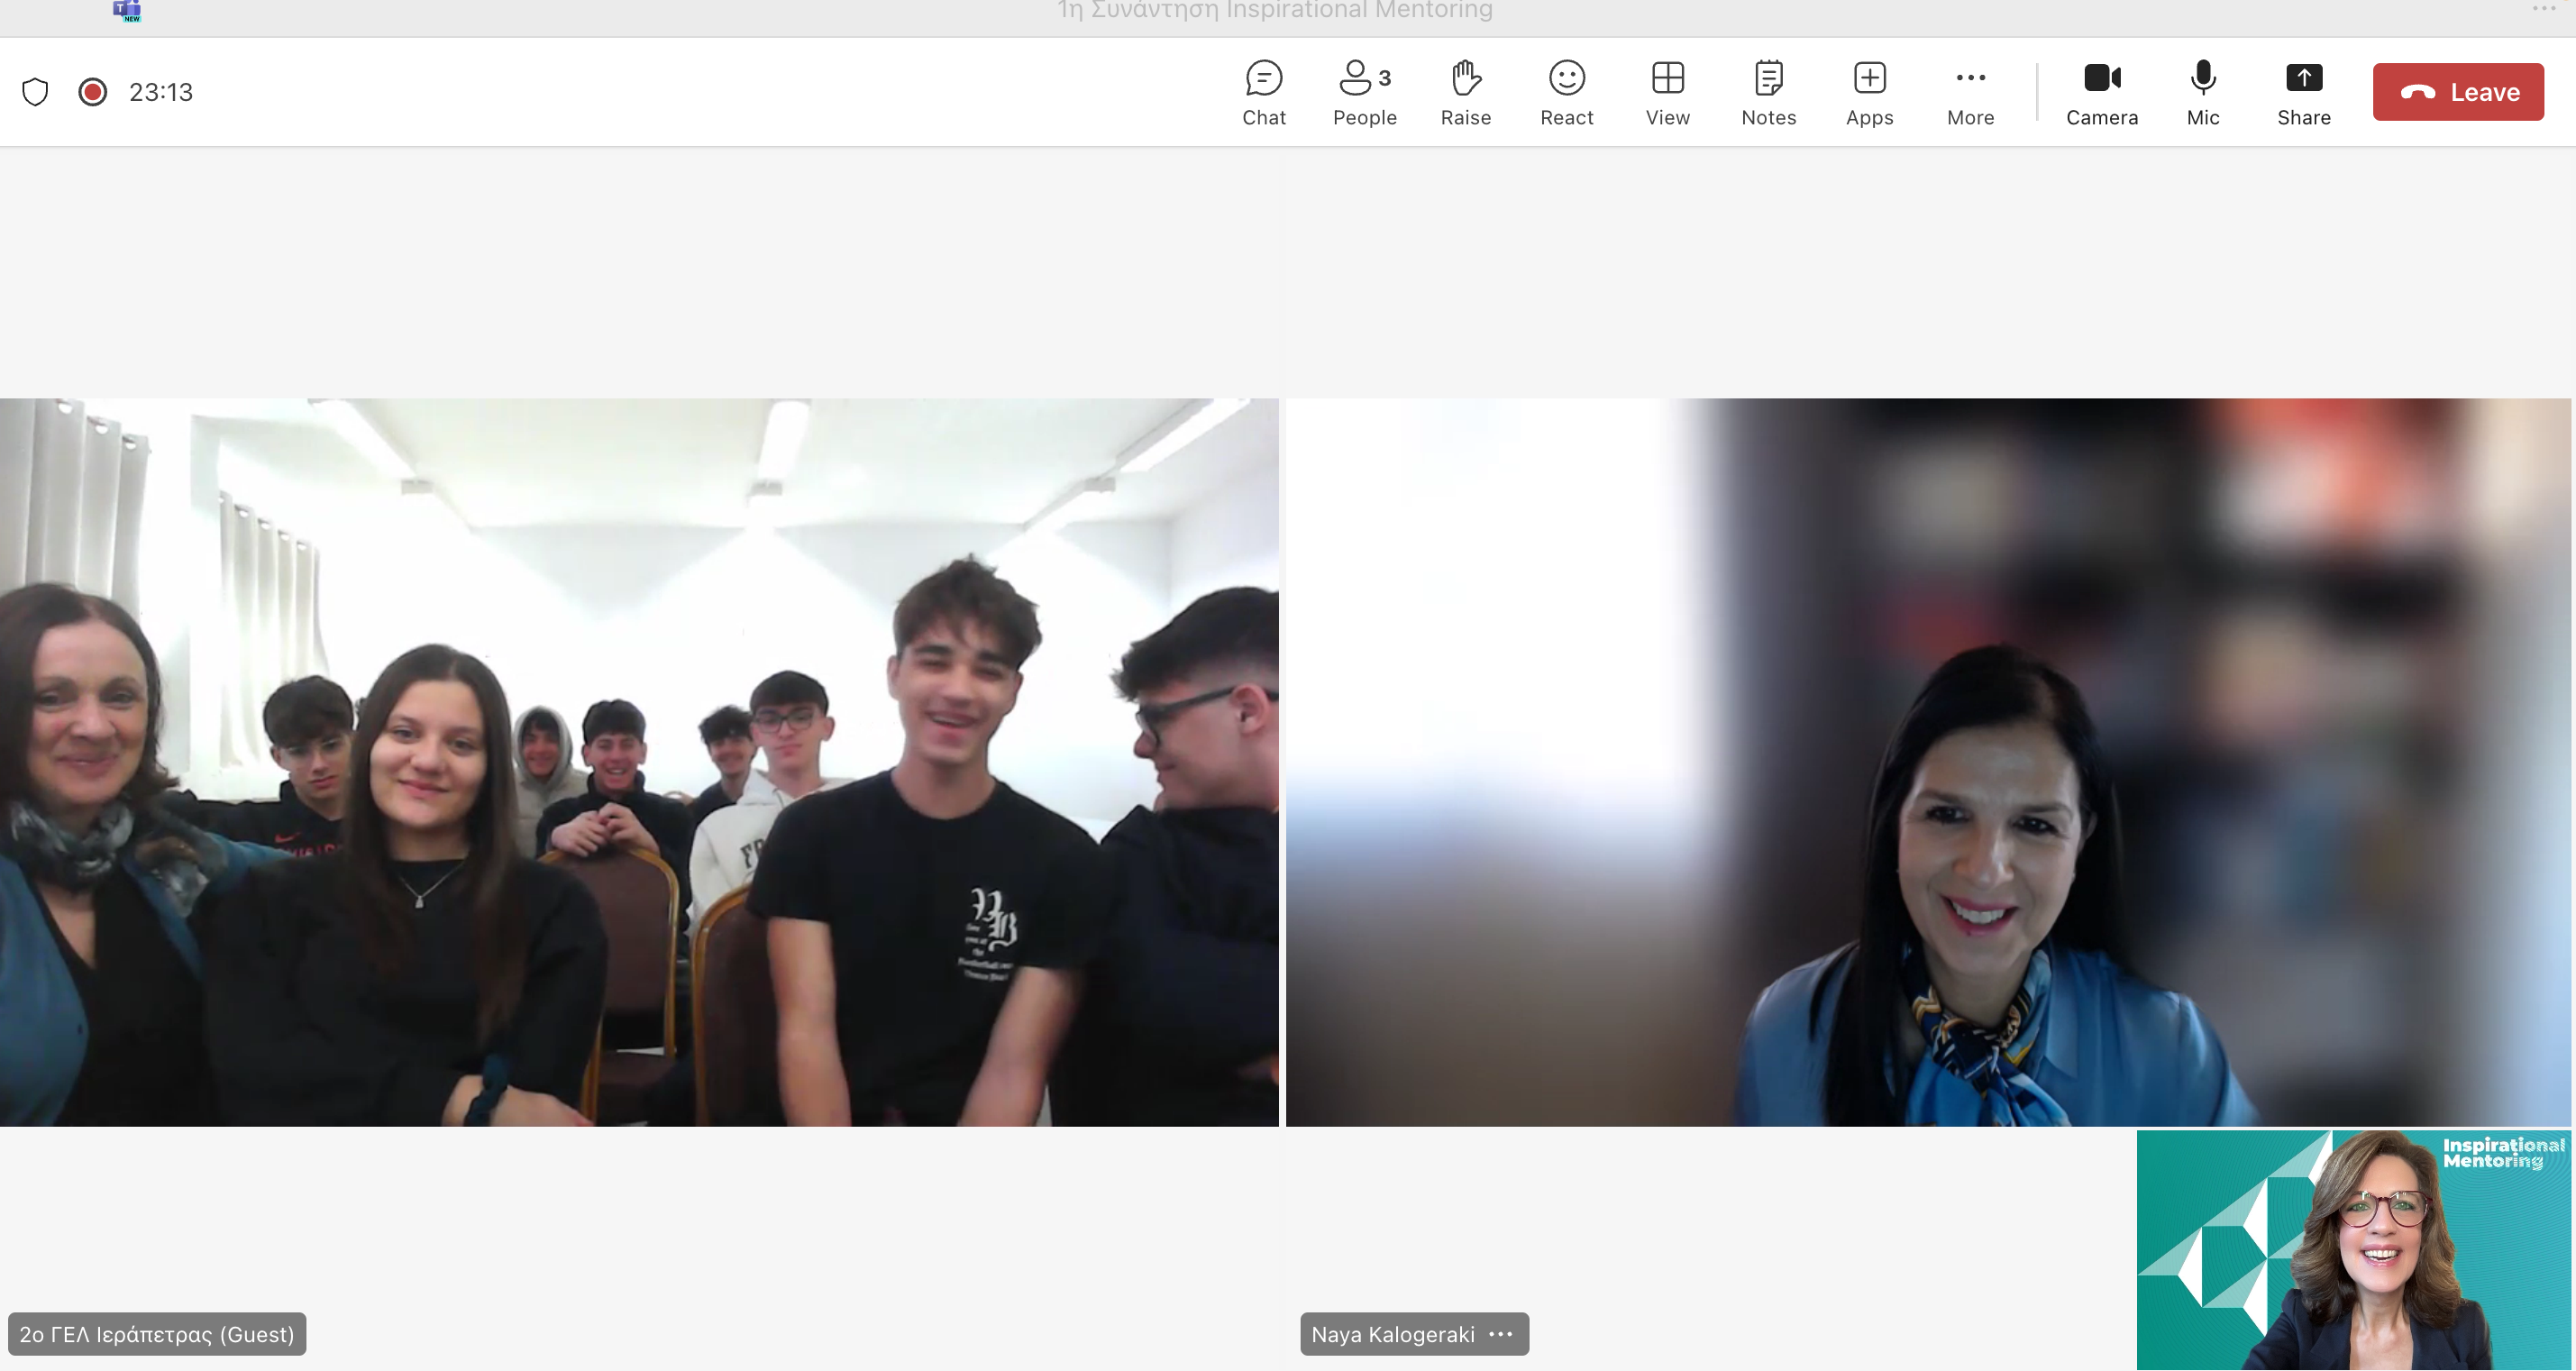The image size is (2576, 1371).
Task: Click the 2ο ΓΕΛ Ιεράπετρας guest label
Action: tap(157, 1334)
